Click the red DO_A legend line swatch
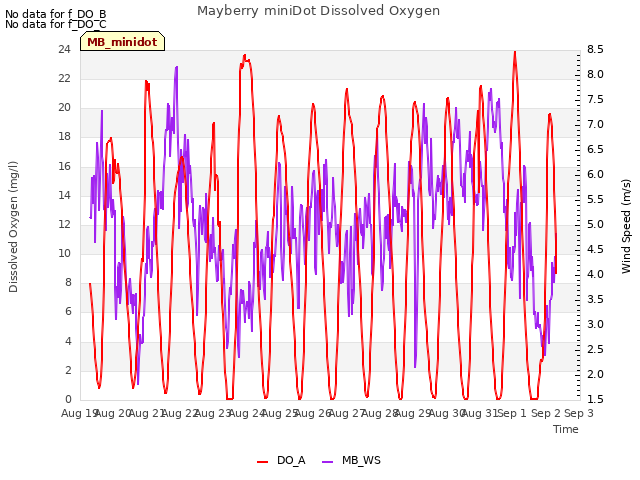 coord(262,462)
